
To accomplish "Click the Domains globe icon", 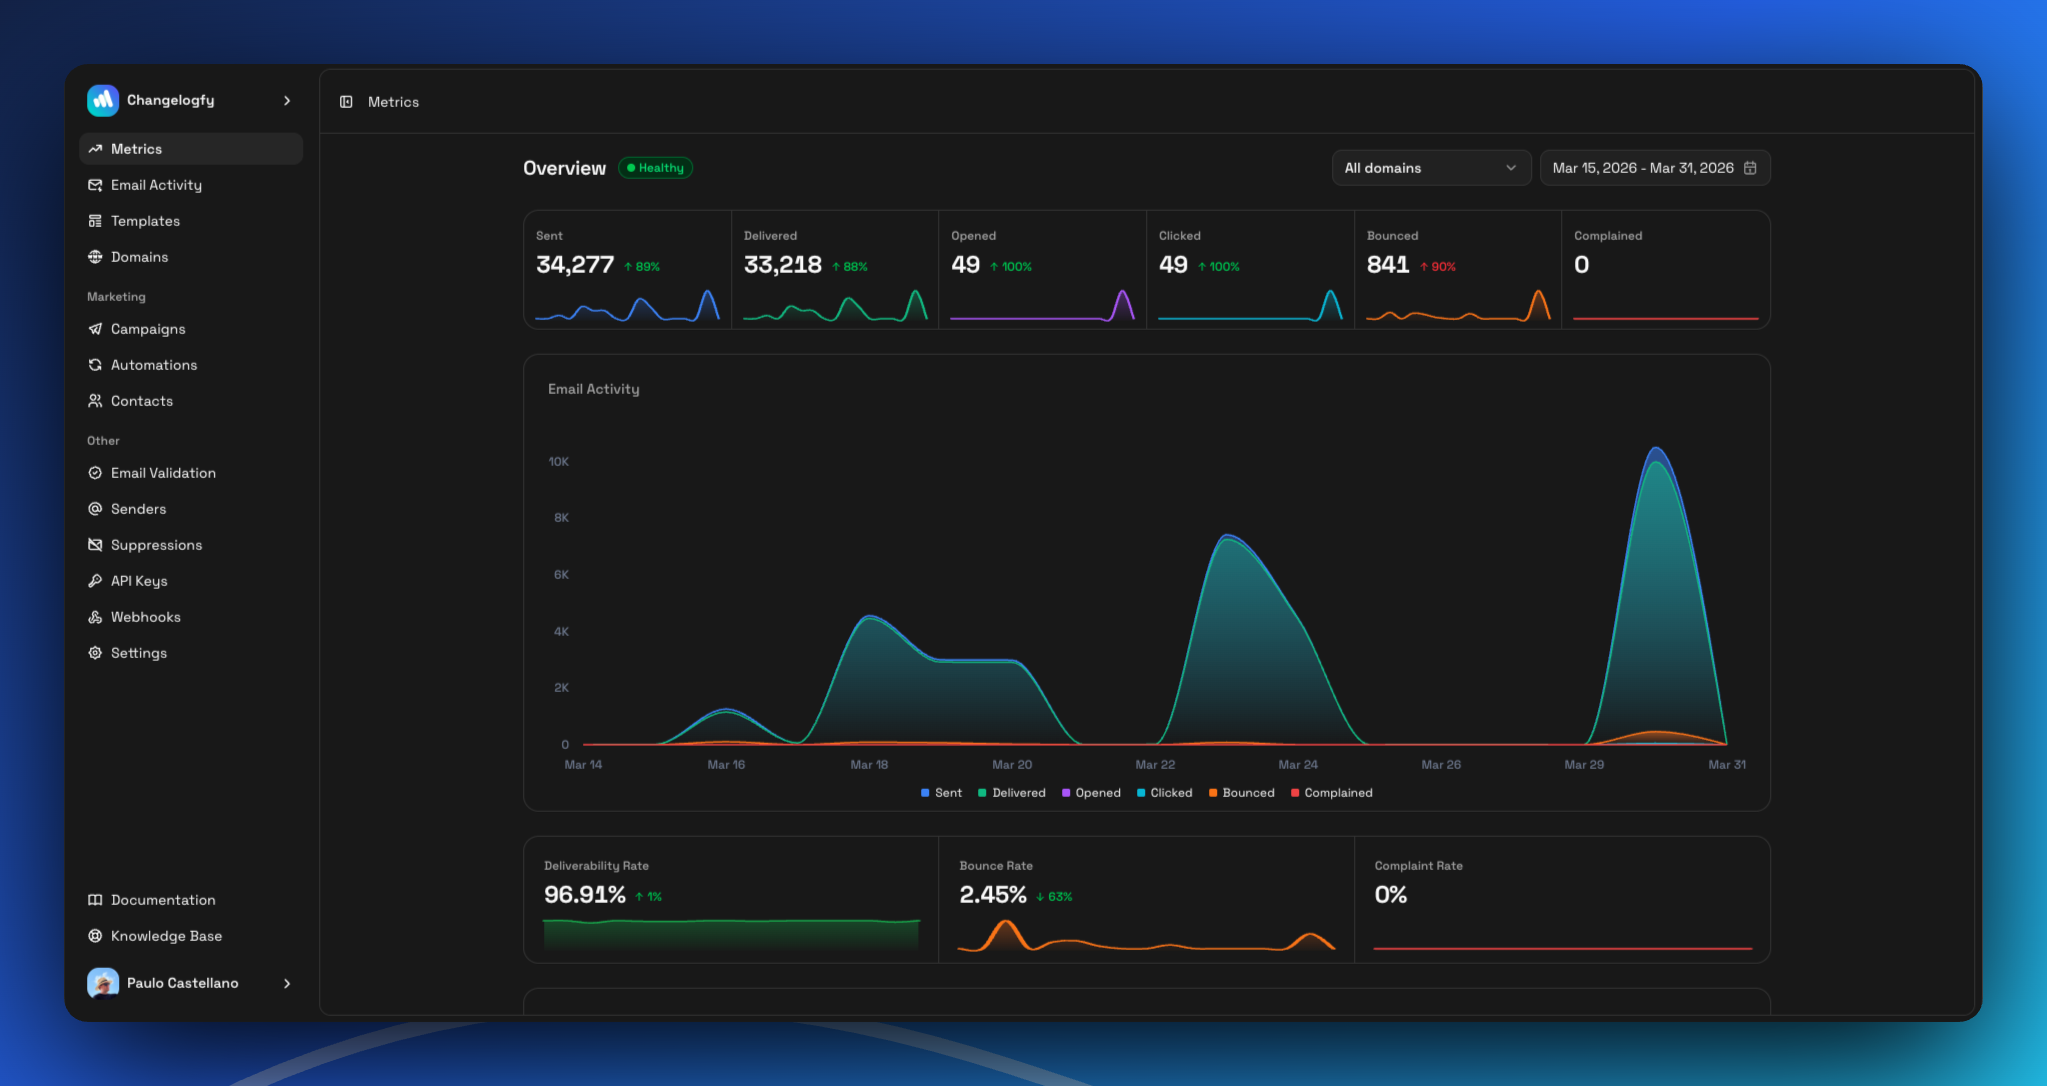I will pyautogui.click(x=95, y=257).
